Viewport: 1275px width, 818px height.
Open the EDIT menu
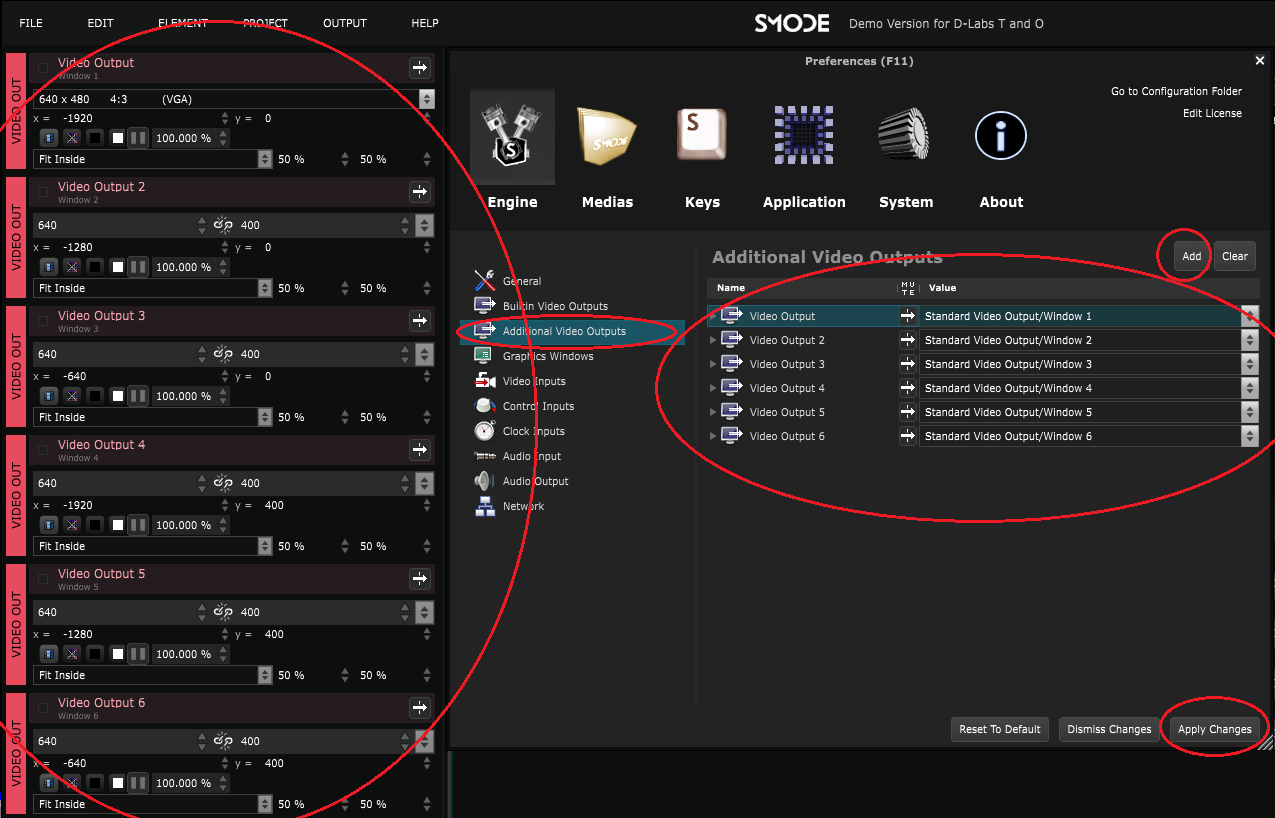coord(100,23)
